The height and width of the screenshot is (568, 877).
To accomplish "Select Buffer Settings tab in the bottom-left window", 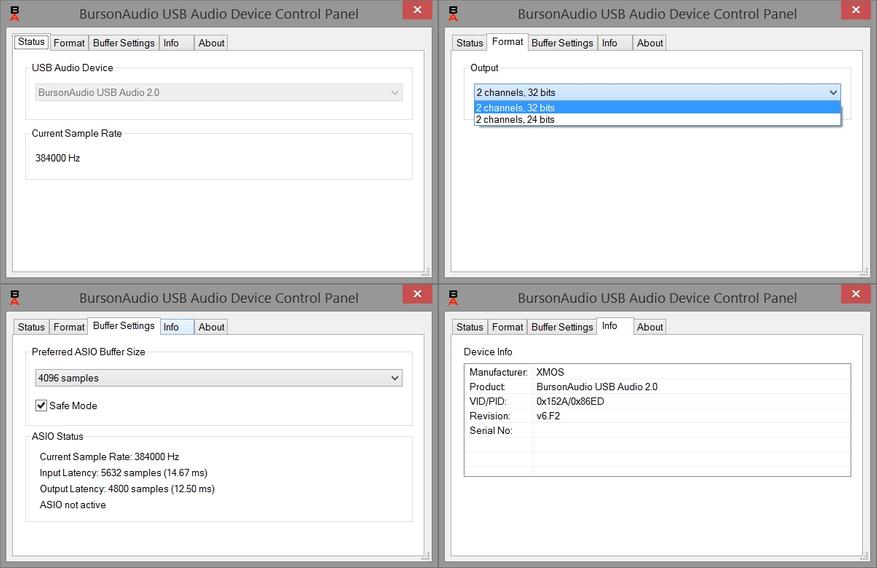I will coord(124,326).
